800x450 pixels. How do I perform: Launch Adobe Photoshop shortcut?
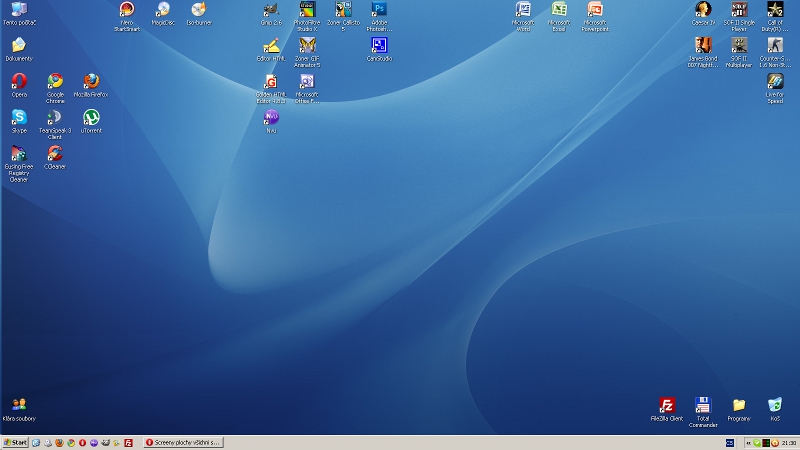[379, 16]
